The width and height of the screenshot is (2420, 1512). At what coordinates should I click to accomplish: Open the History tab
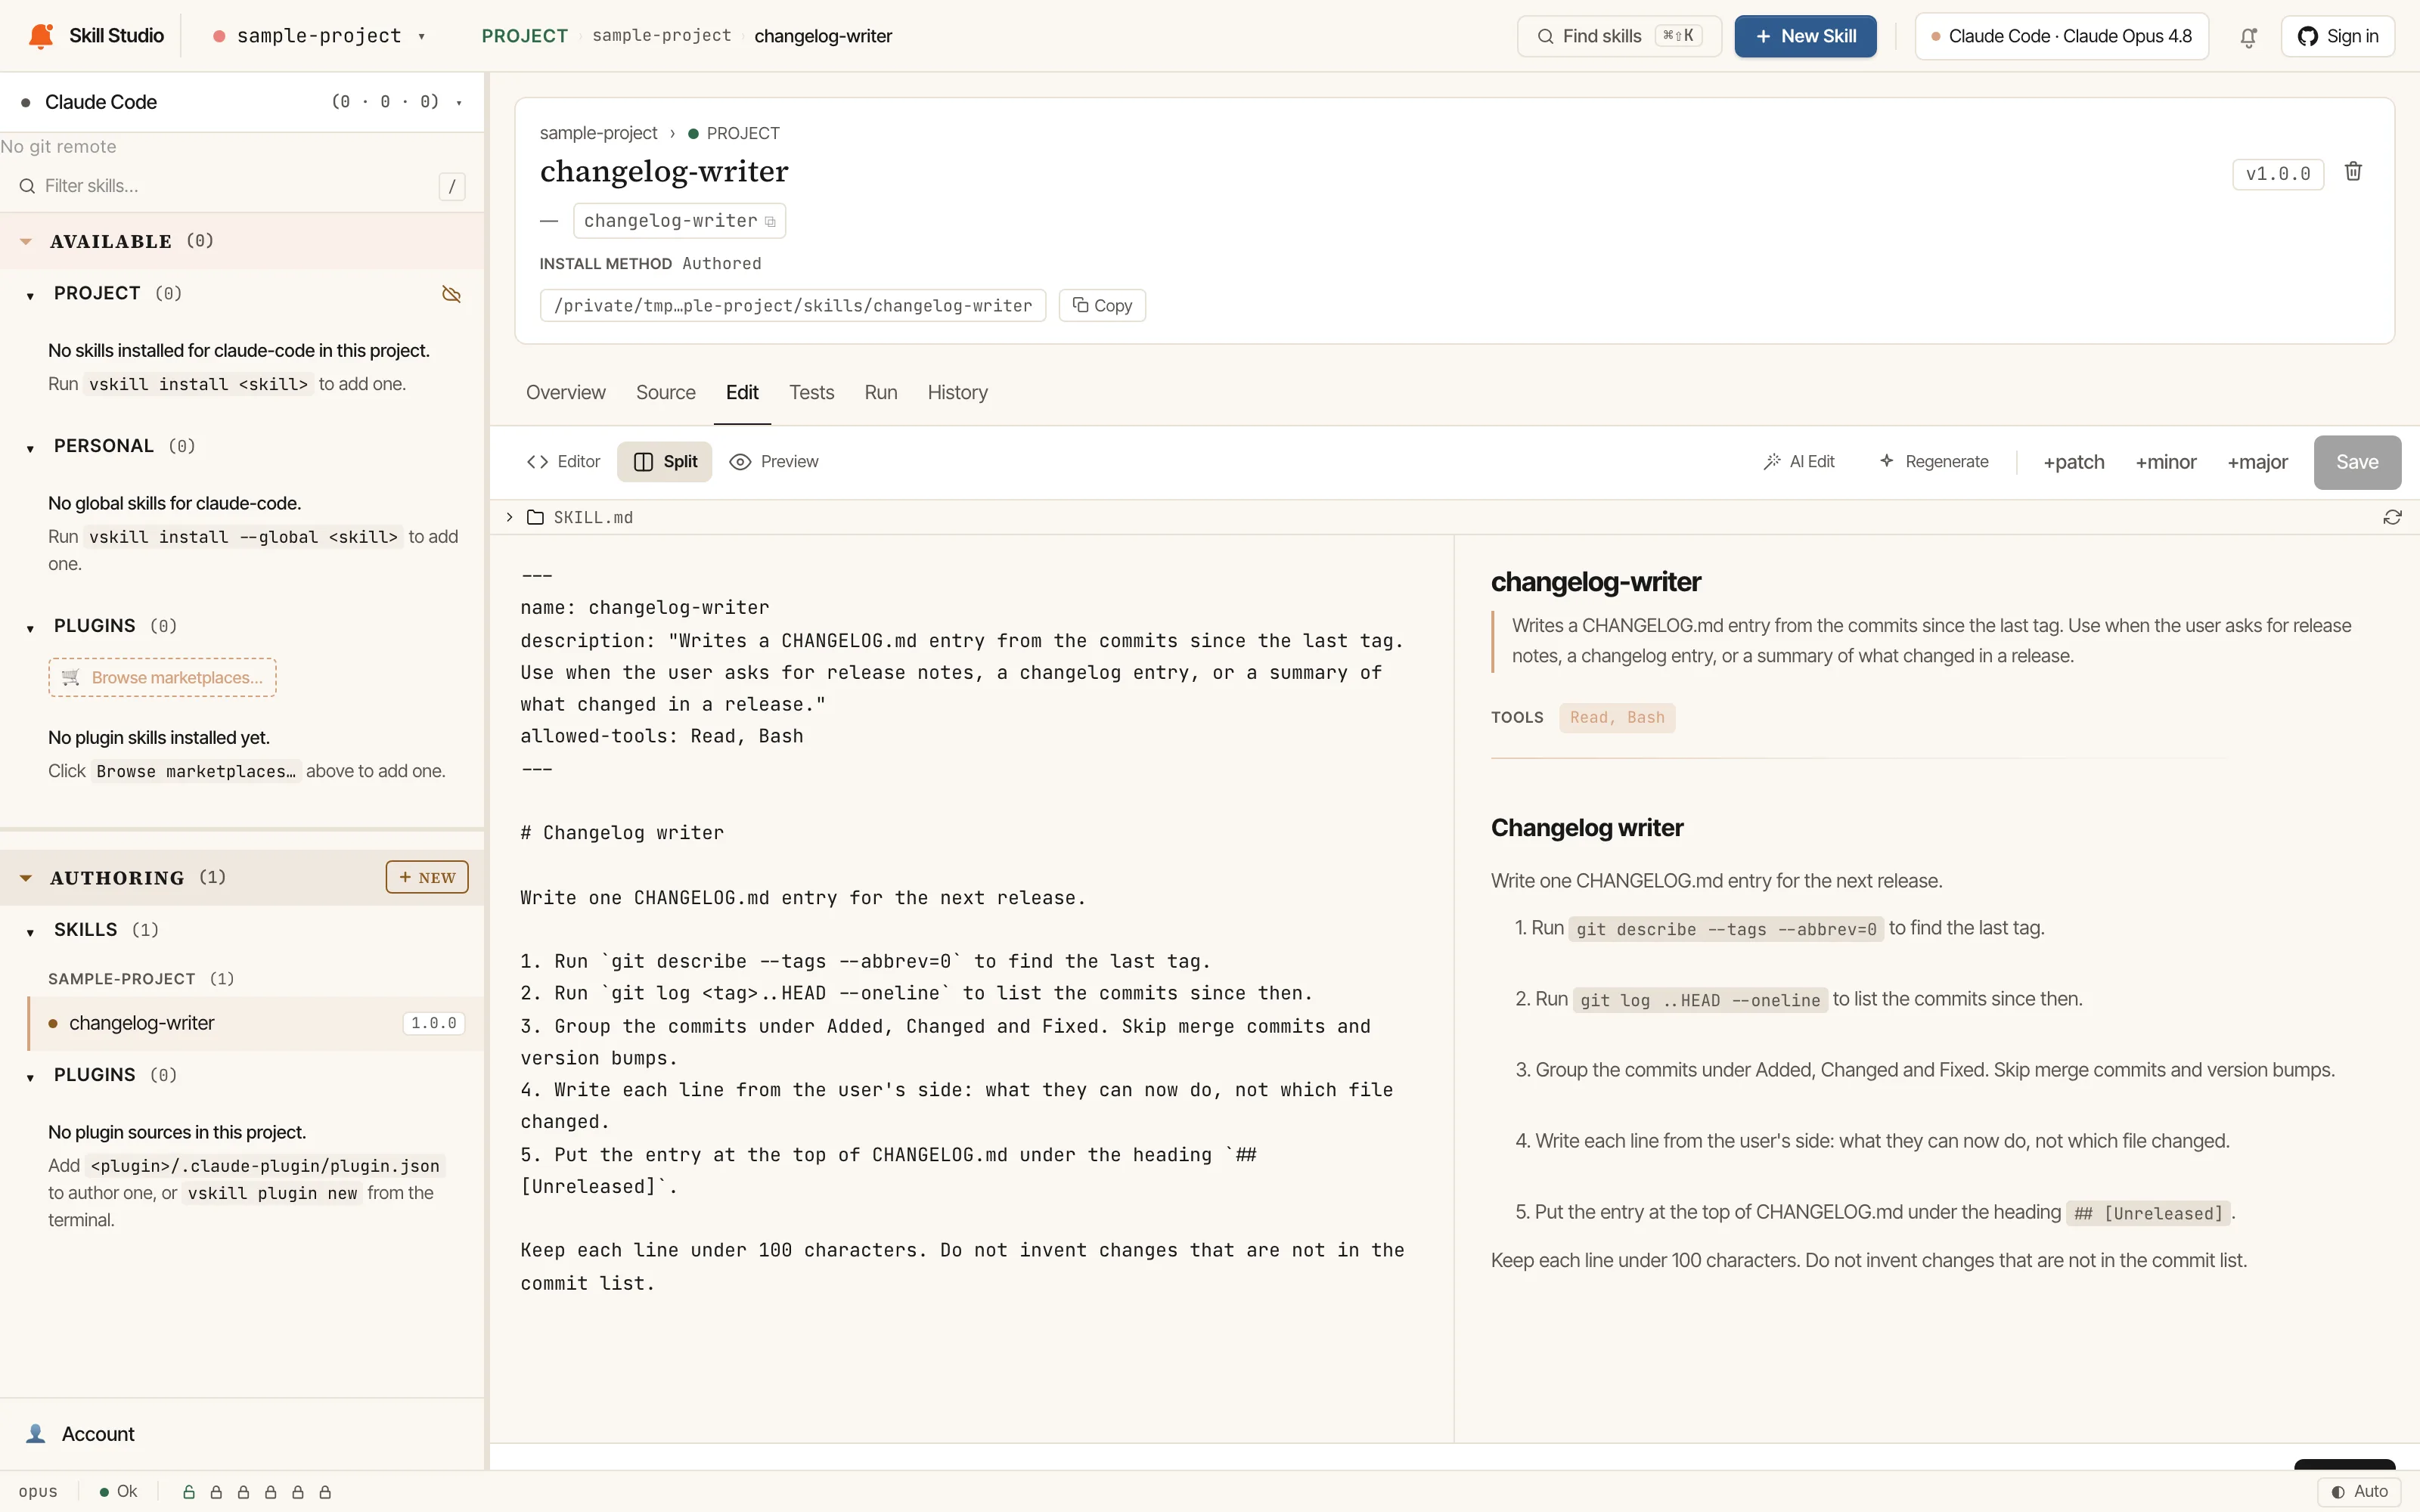(x=957, y=392)
